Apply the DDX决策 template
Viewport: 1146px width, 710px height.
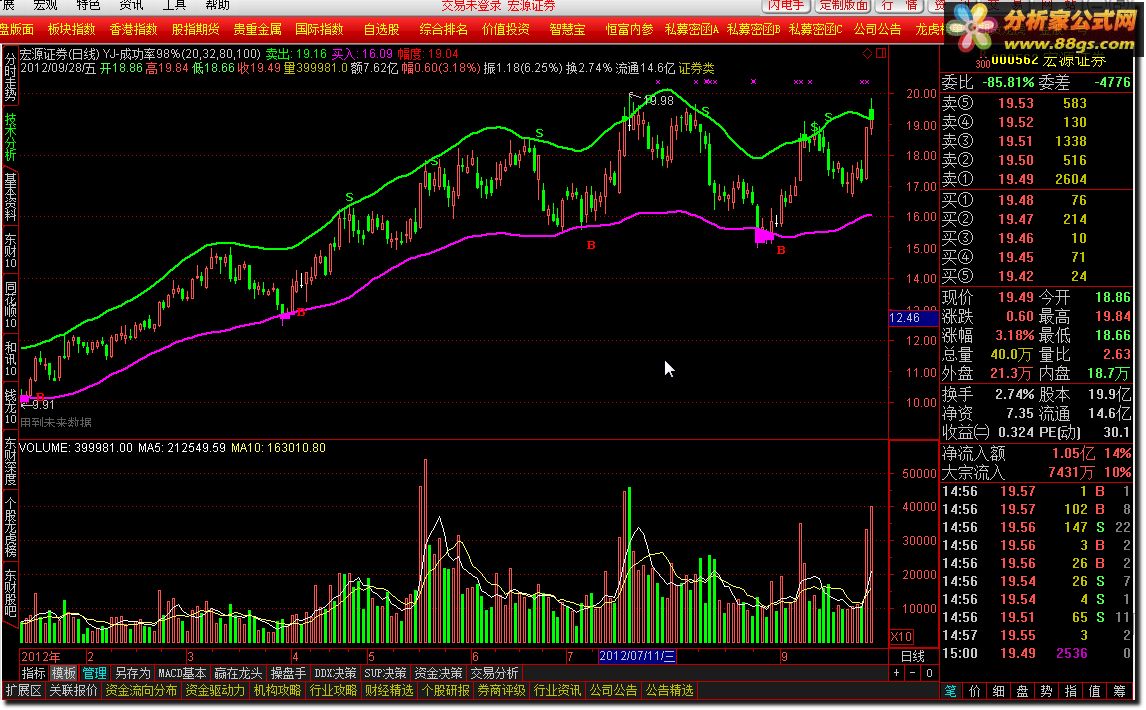click(x=335, y=673)
